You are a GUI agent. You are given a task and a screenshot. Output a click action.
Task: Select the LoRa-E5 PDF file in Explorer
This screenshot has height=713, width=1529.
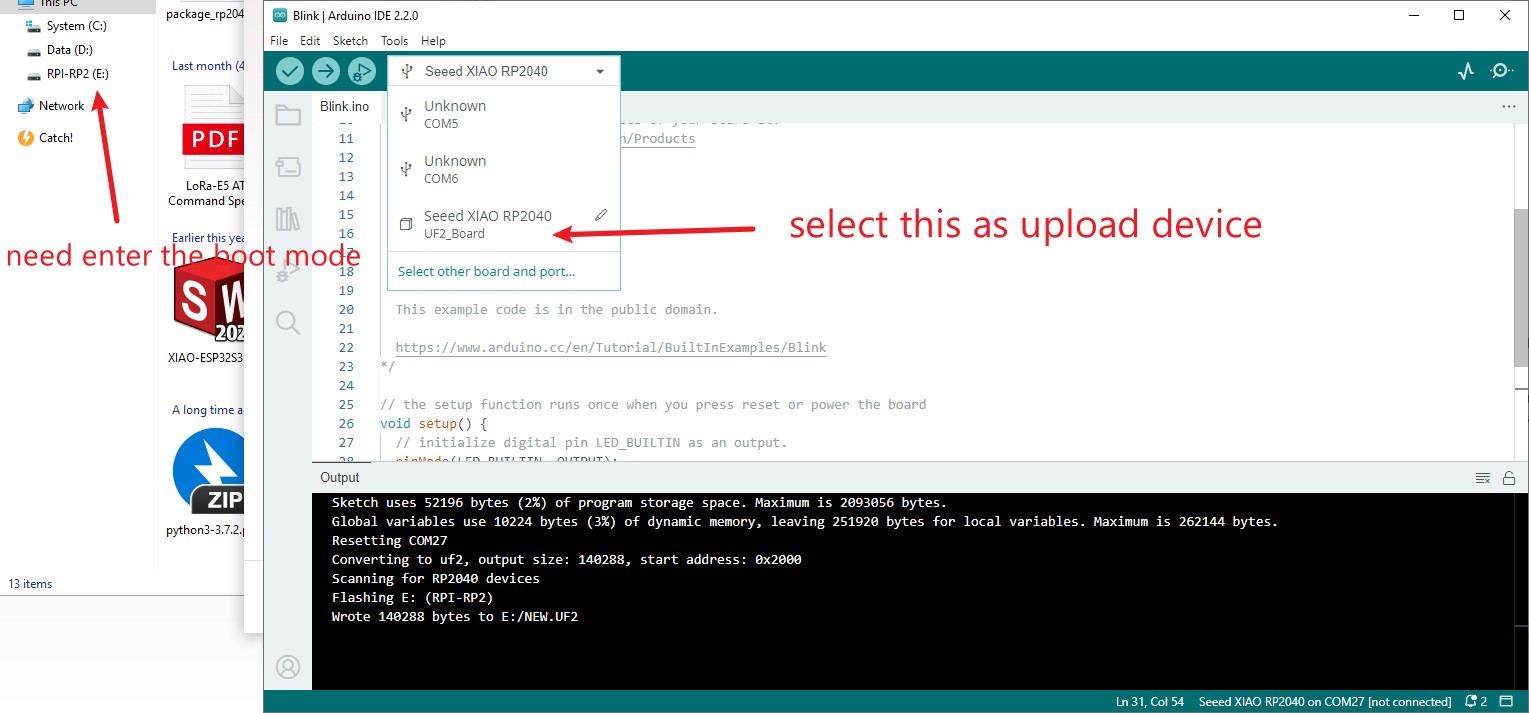coord(207,147)
